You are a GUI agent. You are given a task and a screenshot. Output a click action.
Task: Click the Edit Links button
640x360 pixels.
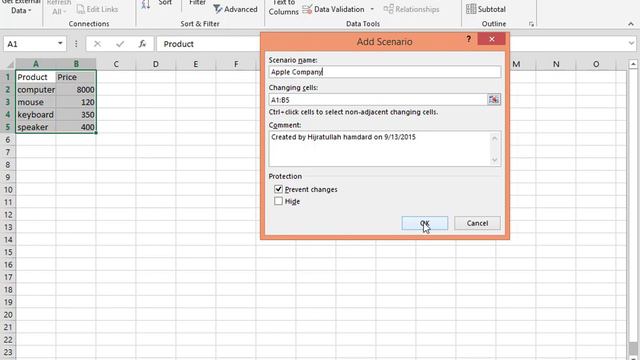click(x=97, y=9)
